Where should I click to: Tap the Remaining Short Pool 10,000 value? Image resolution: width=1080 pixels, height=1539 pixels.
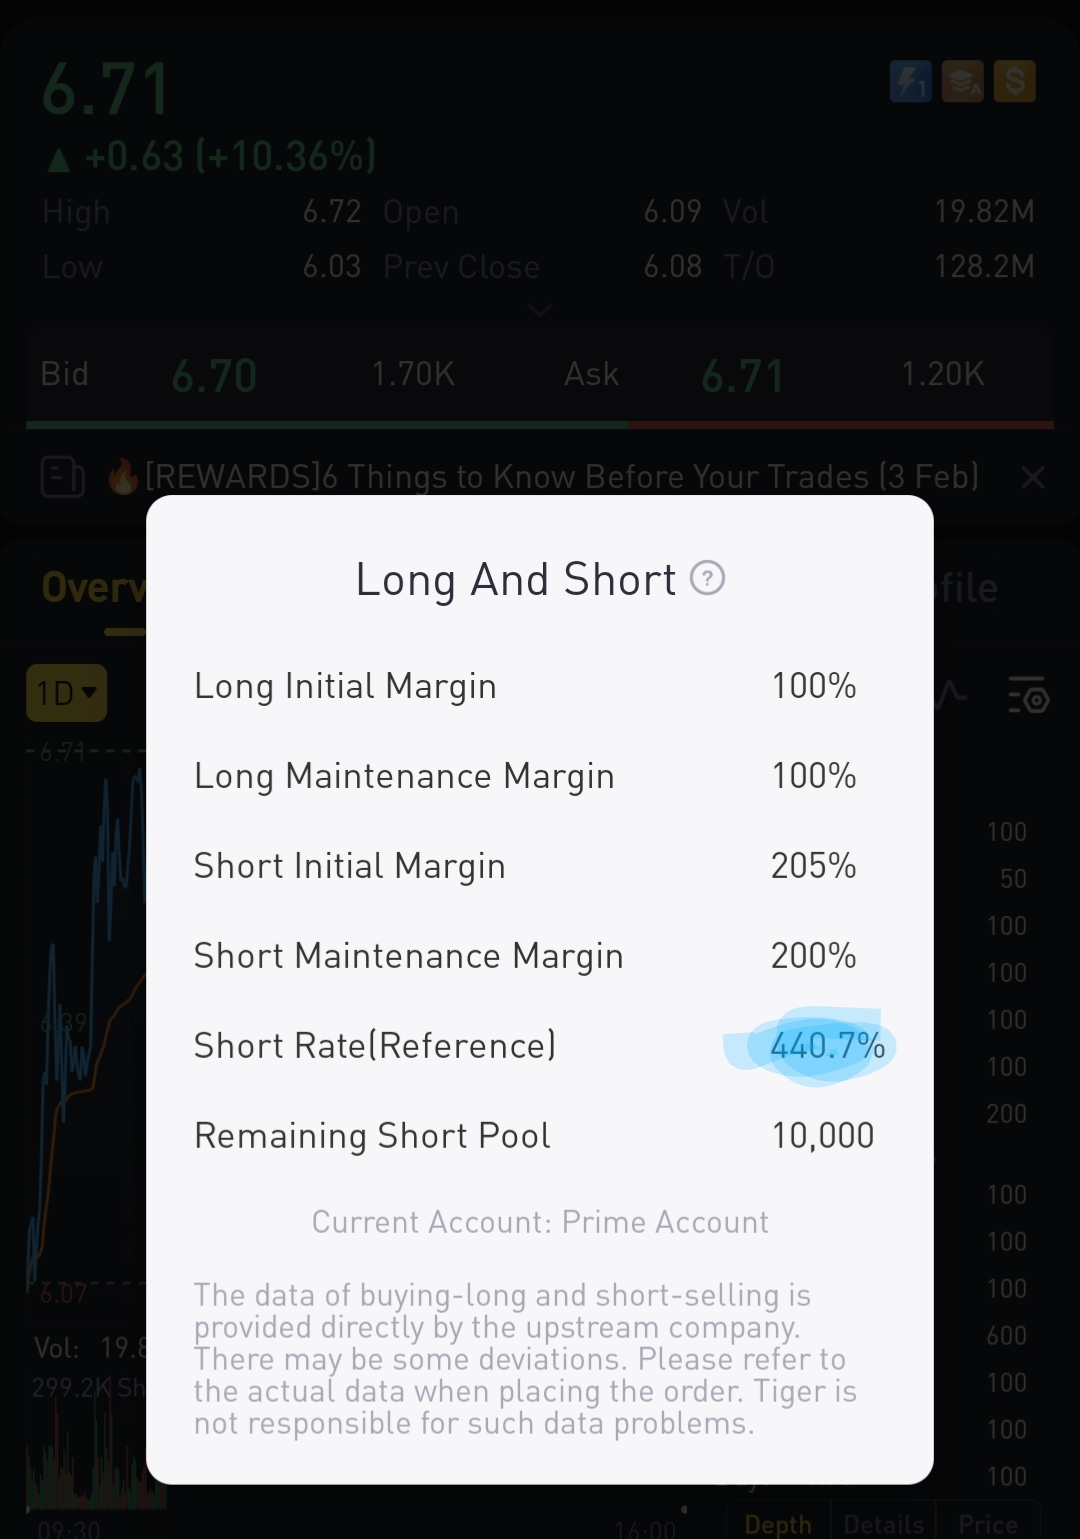pos(822,1136)
